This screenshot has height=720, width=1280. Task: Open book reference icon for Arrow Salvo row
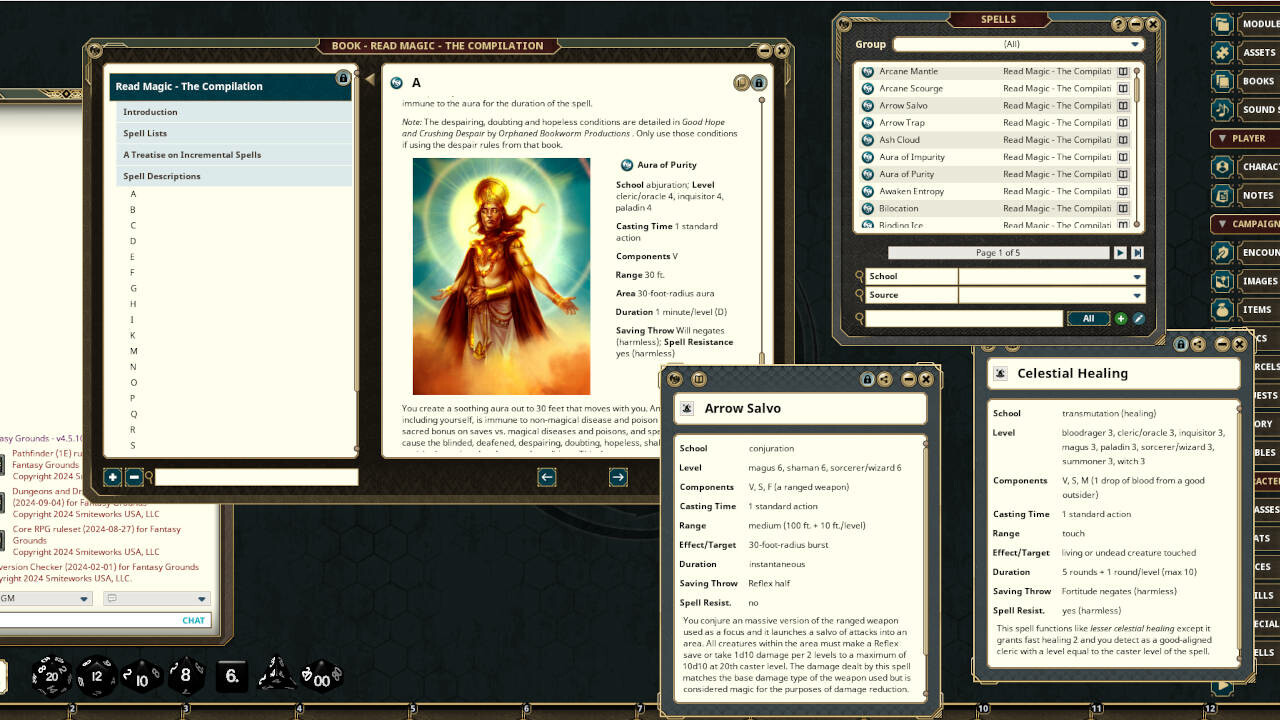[1123, 106]
